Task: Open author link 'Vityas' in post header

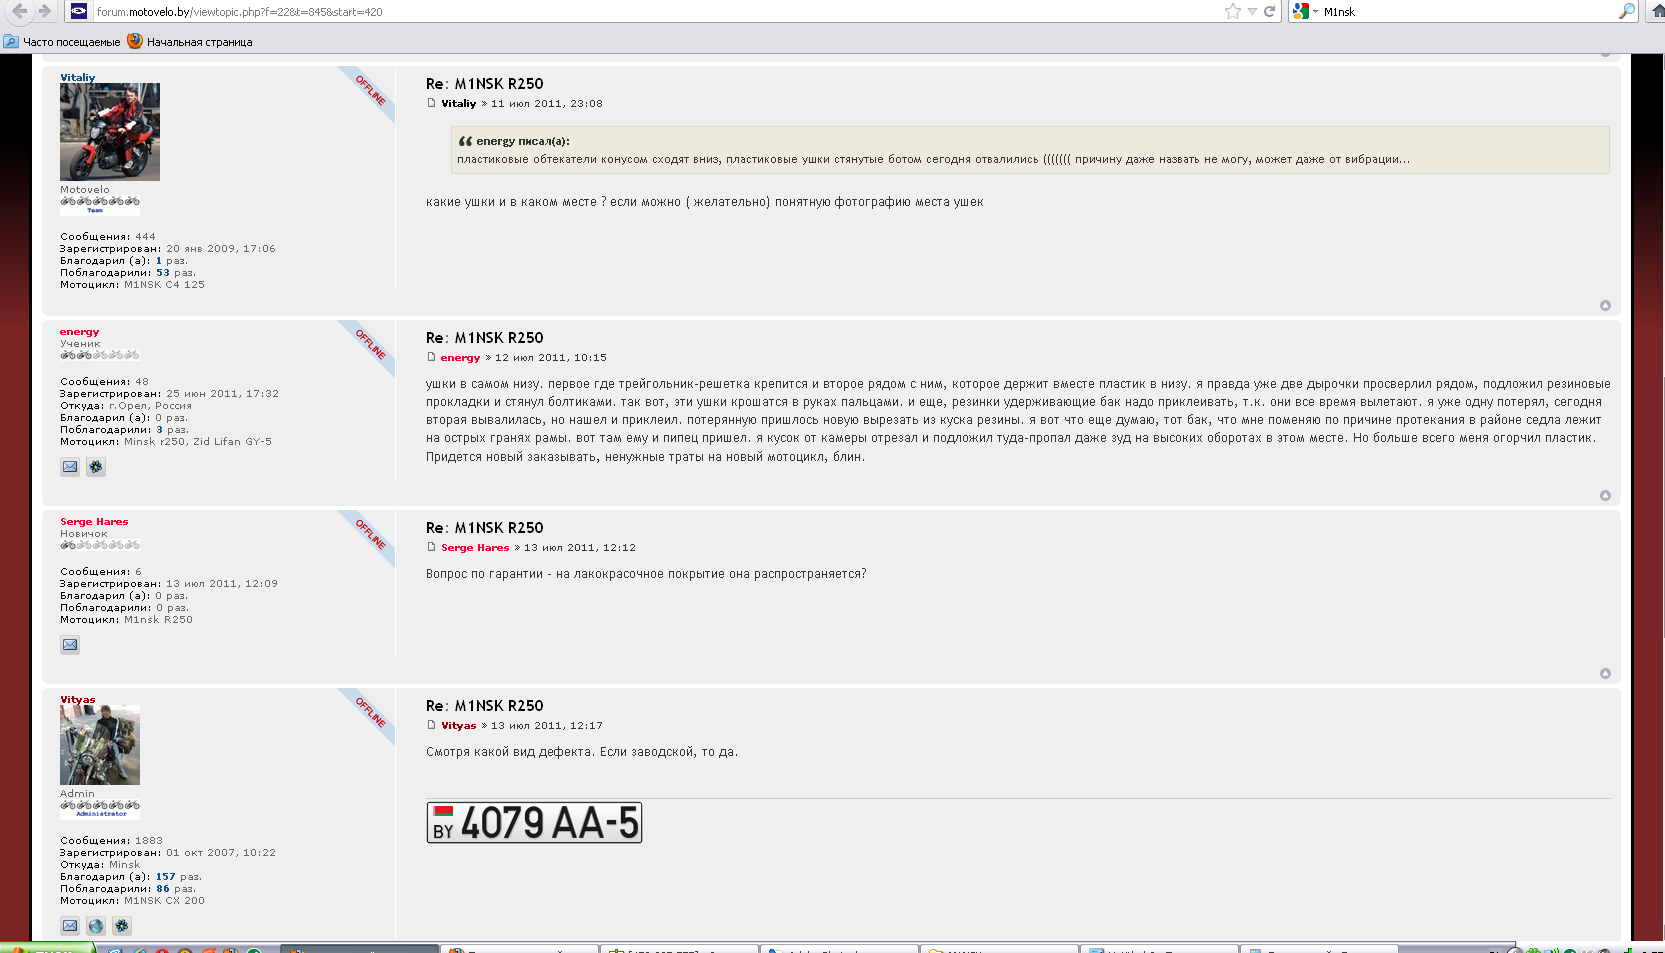Action: 458,726
